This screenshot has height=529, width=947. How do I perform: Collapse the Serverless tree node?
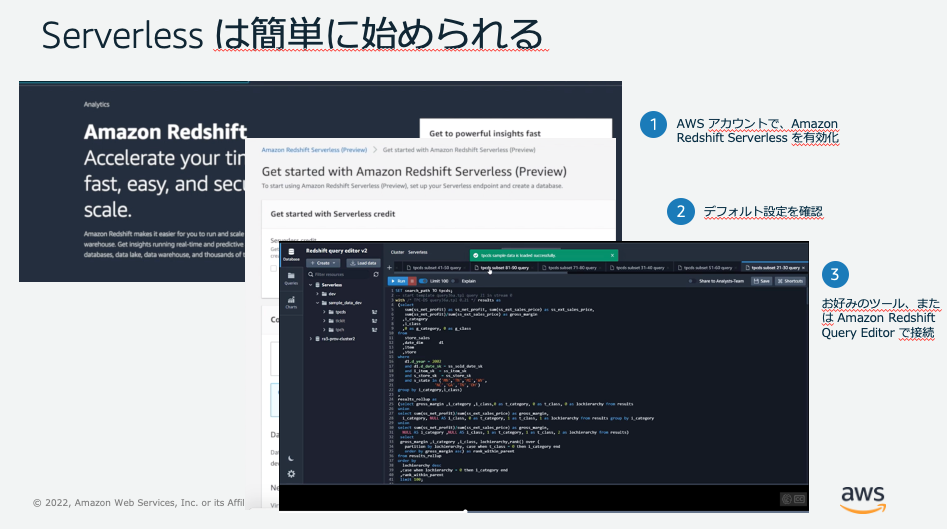(x=310, y=284)
